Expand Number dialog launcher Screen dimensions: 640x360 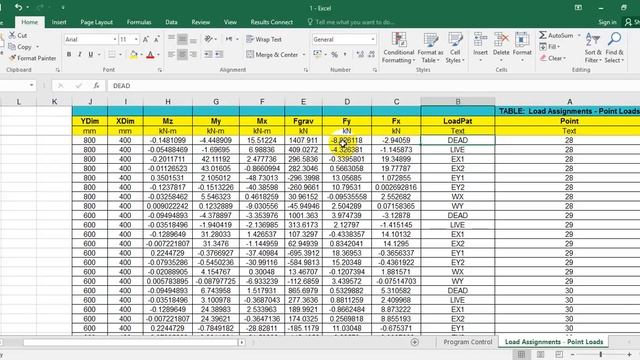[375, 70]
